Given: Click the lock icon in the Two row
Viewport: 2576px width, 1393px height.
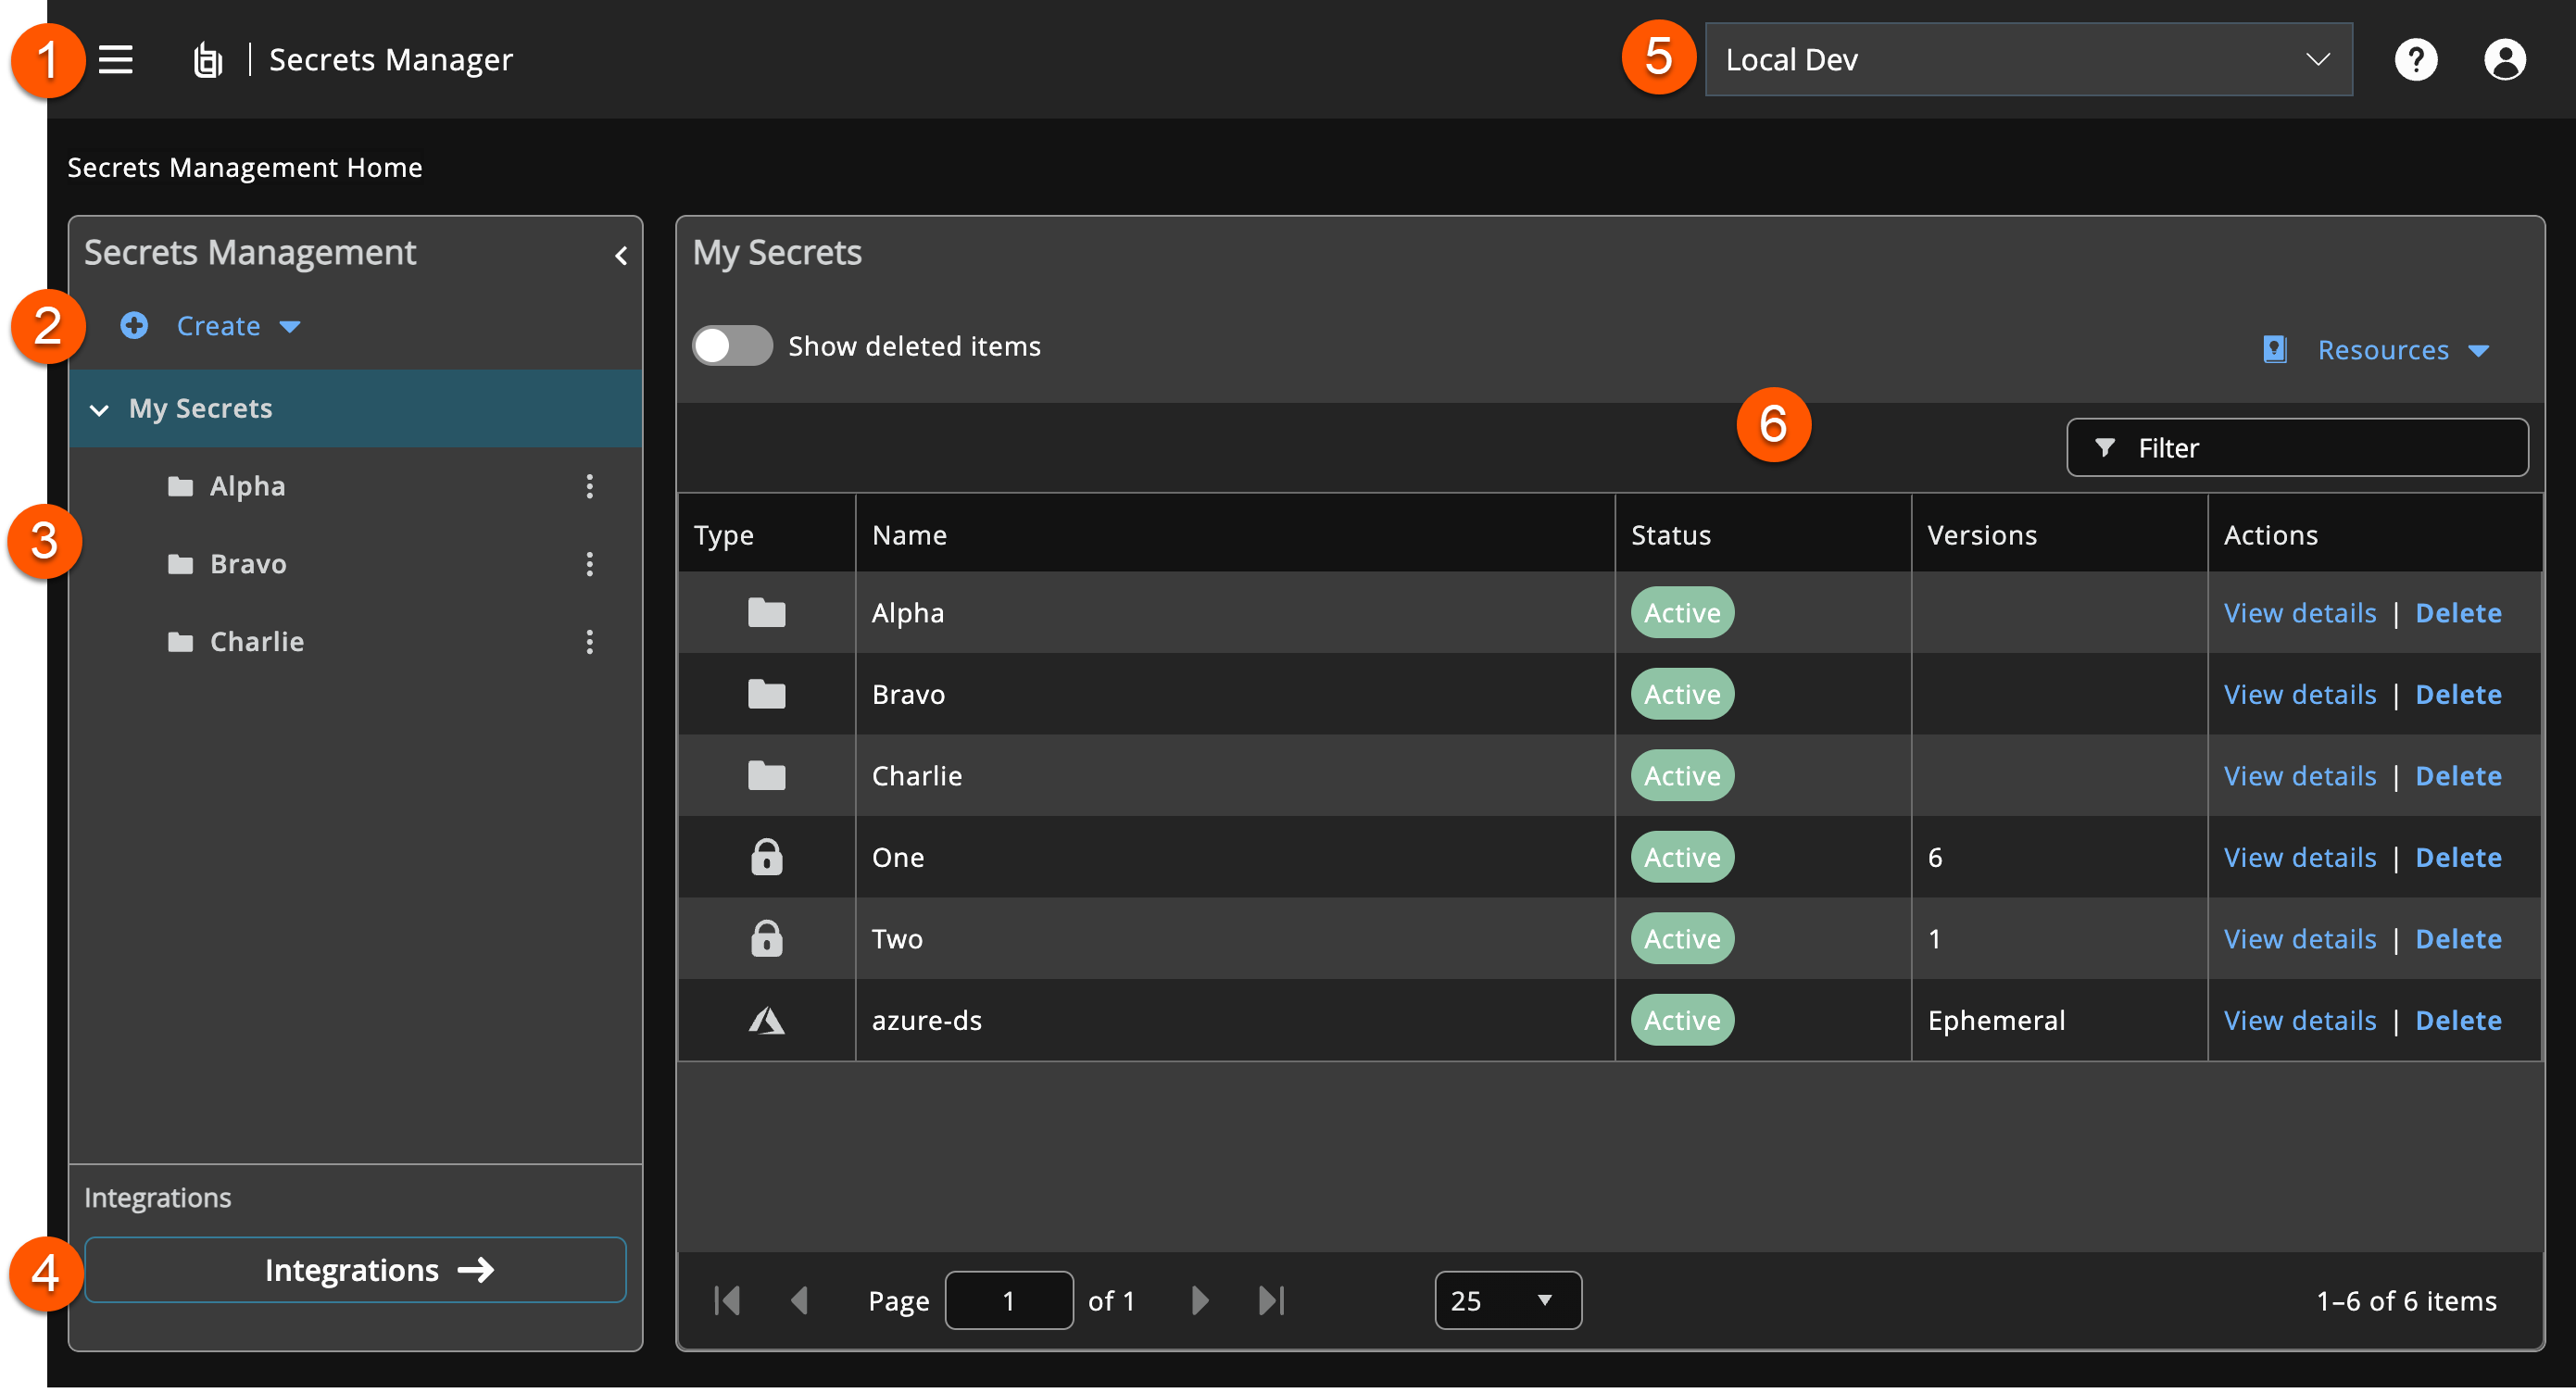Looking at the screenshot, I should pyautogui.click(x=766, y=938).
